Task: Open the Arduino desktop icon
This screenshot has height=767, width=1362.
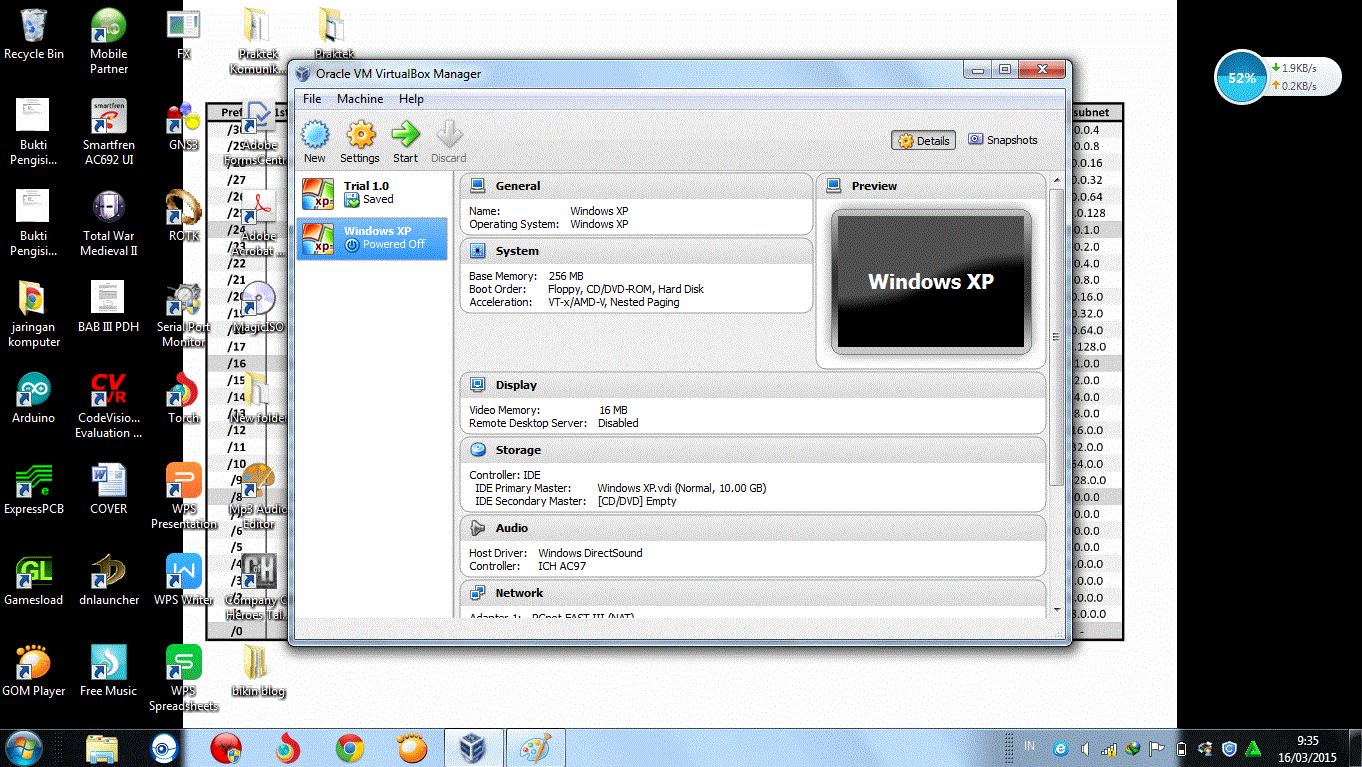Action: (33, 398)
